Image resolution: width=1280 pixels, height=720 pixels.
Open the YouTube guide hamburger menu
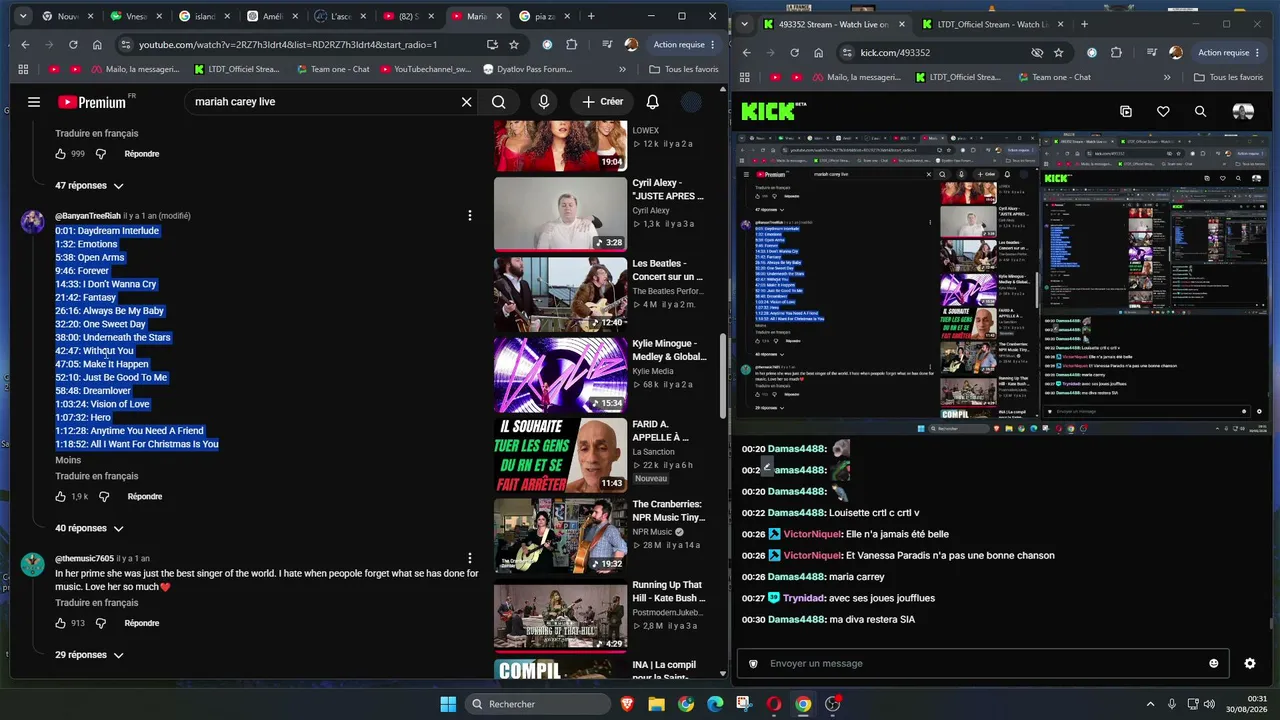coord(34,102)
